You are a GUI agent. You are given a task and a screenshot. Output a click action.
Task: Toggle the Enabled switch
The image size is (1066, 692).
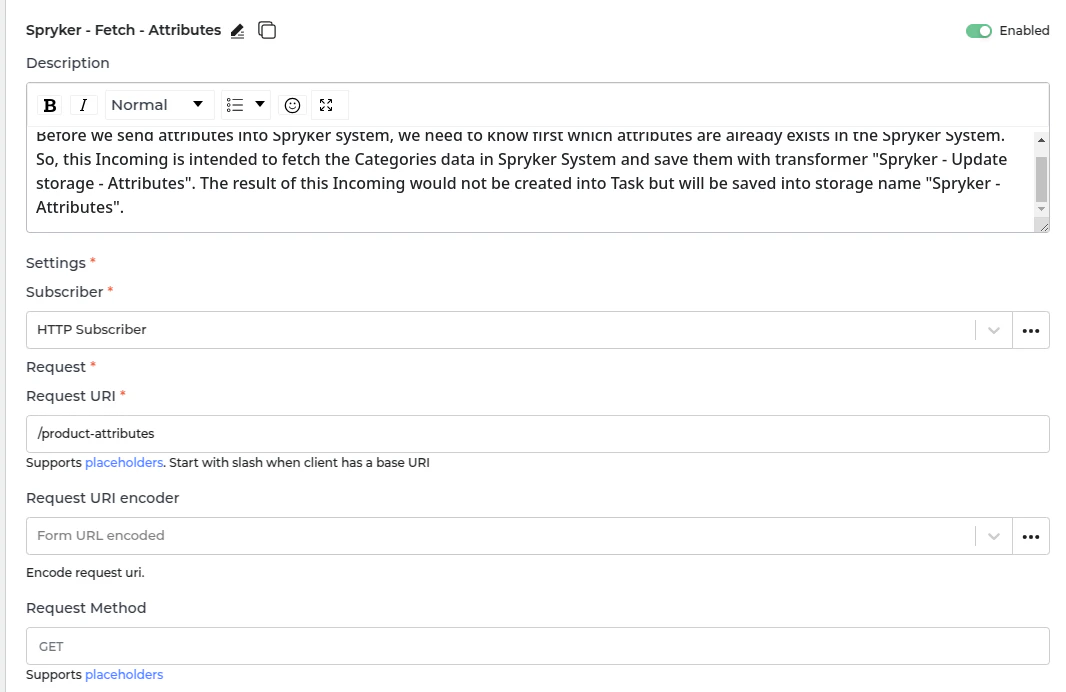tap(979, 31)
